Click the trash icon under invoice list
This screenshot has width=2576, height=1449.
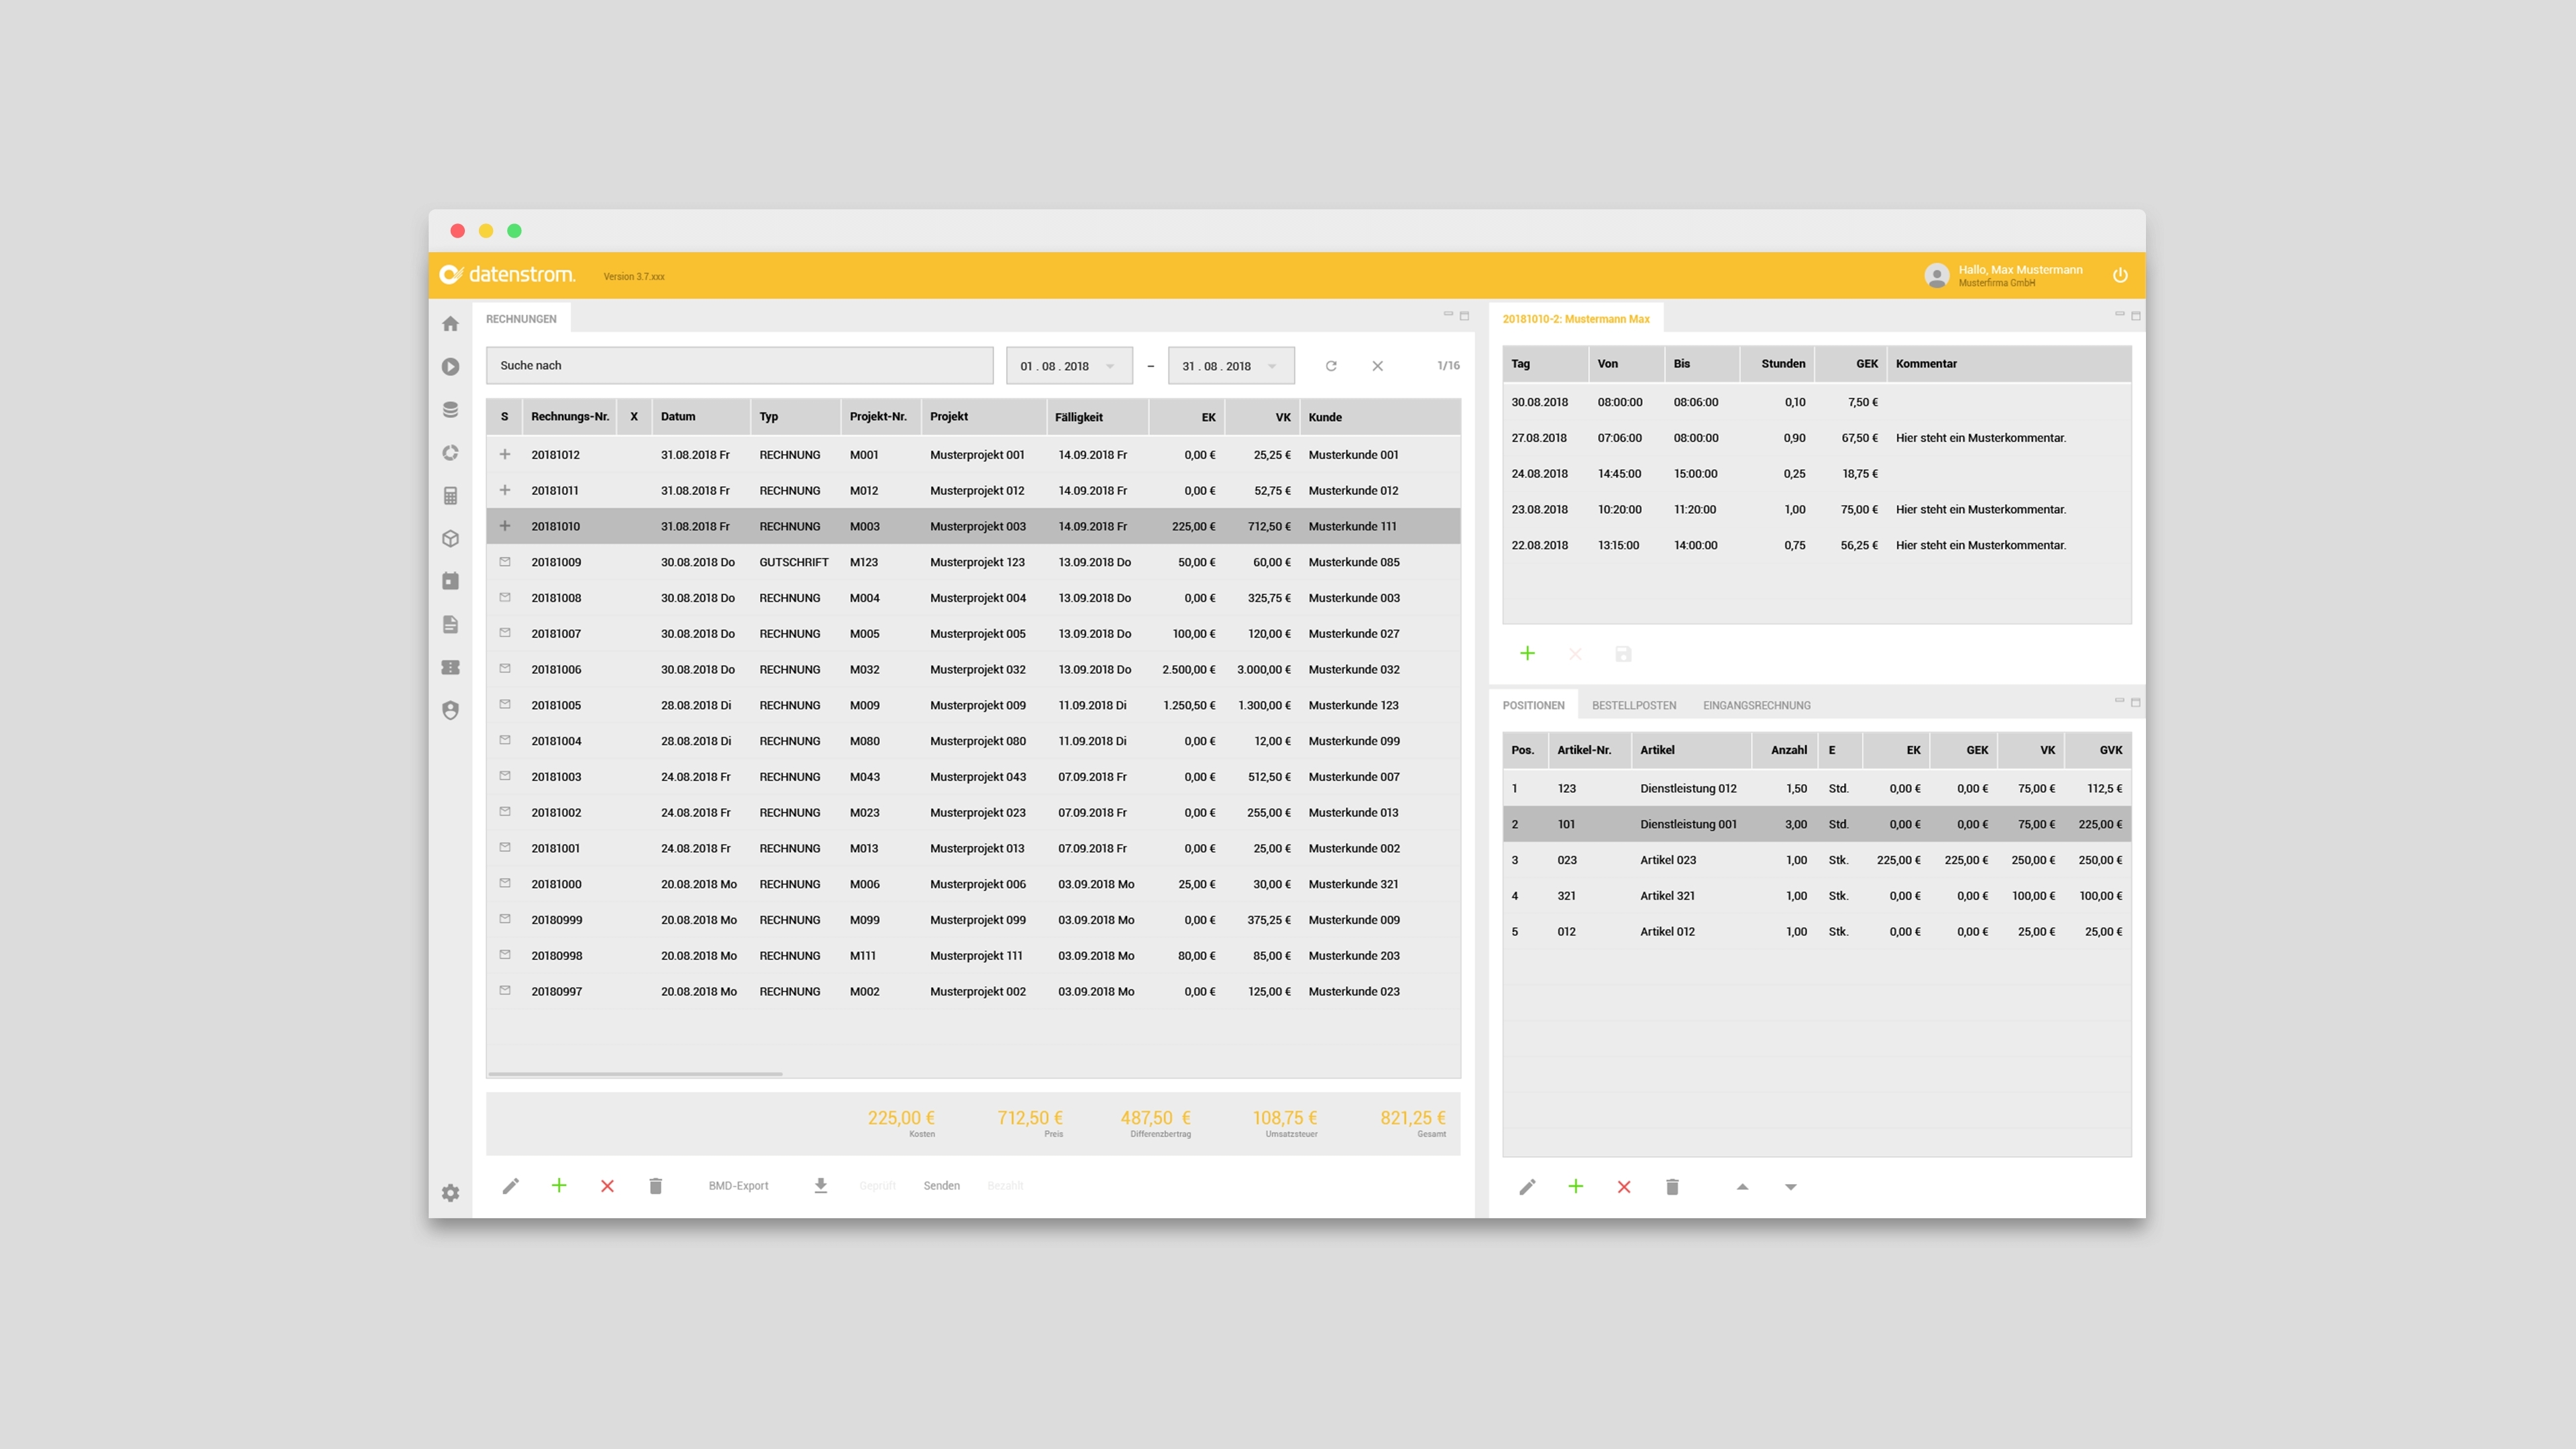(x=655, y=1186)
